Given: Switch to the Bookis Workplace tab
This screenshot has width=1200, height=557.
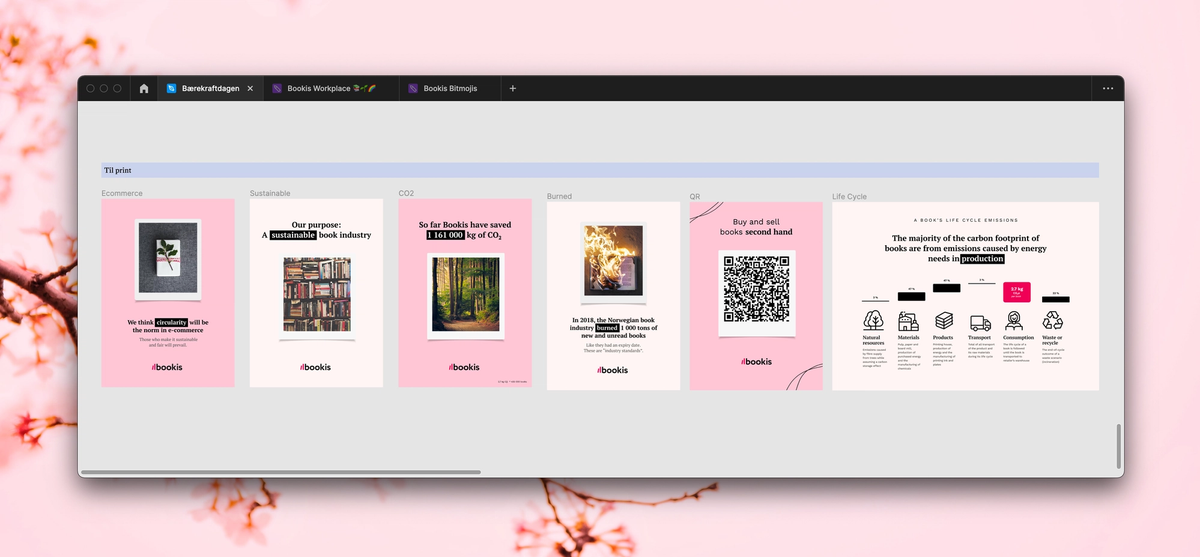Looking at the screenshot, I should [331, 88].
